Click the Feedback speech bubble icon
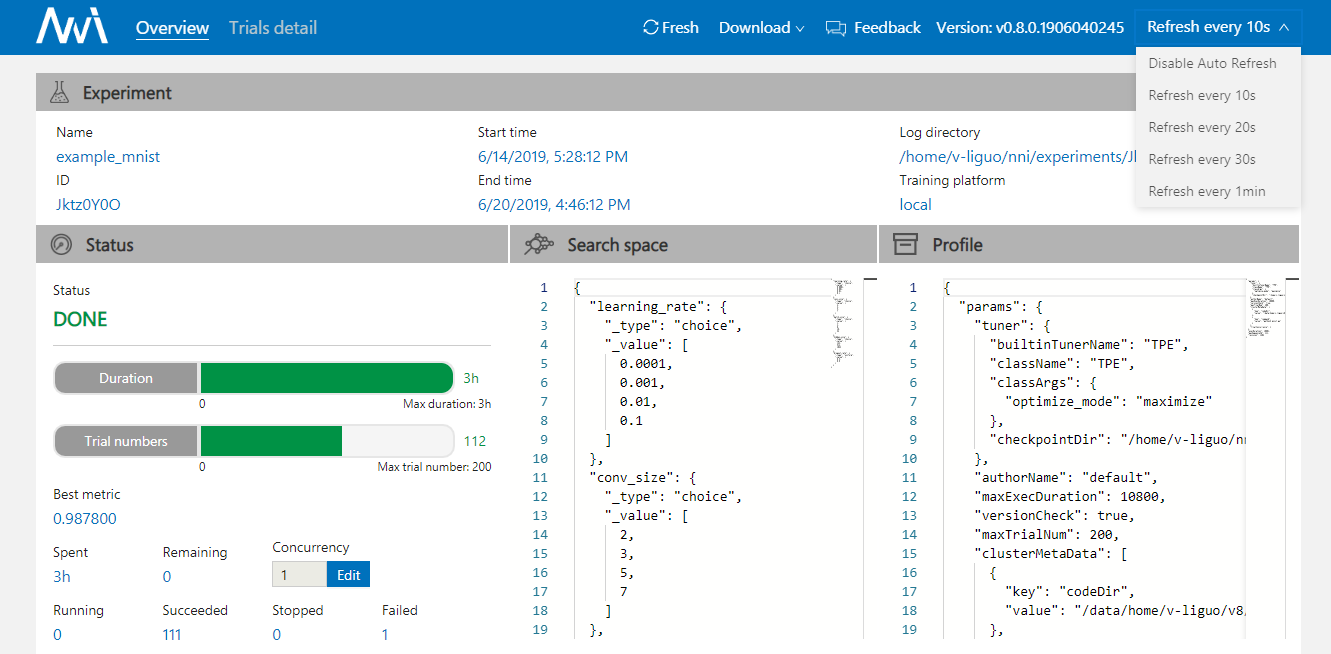1331x654 pixels. (x=836, y=28)
